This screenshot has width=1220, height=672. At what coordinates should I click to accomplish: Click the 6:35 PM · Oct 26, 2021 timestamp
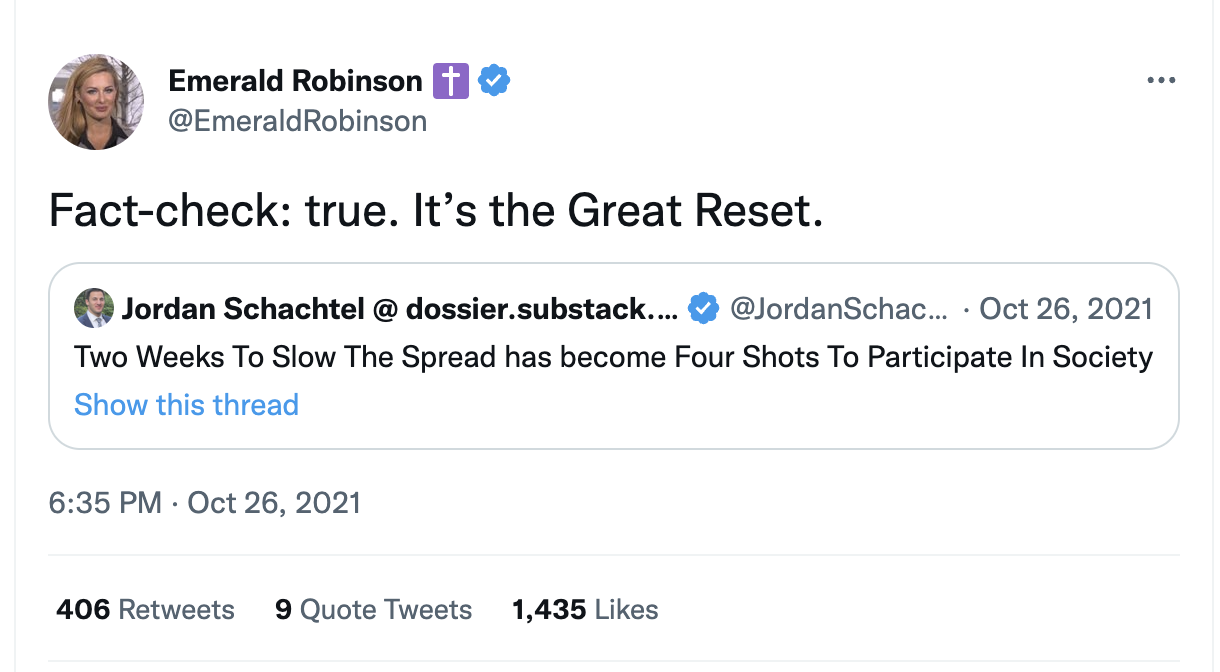pyautogui.click(x=204, y=502)
